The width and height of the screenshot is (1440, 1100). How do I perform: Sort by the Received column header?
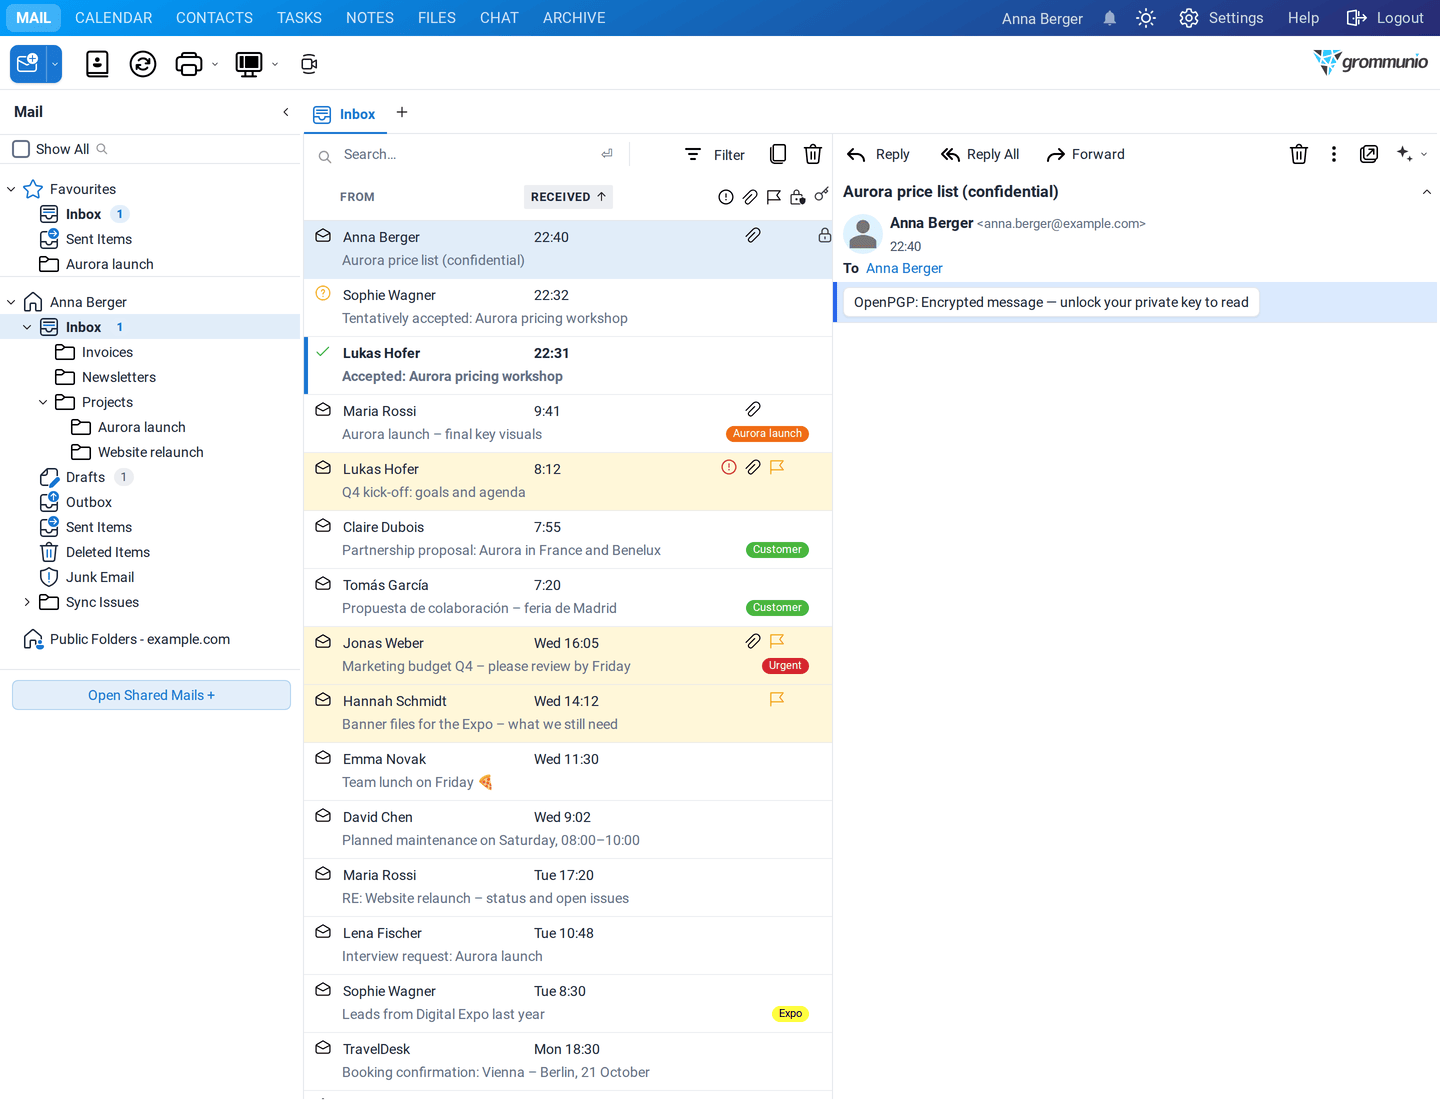point(568,197)
